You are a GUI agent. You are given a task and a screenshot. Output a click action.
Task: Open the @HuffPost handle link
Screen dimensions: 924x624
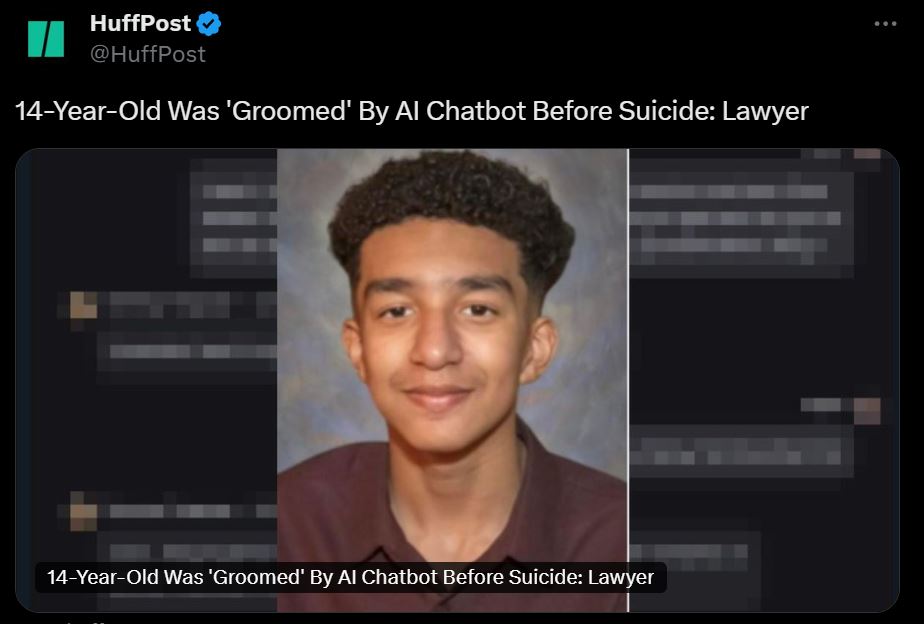tap(148, 54)
